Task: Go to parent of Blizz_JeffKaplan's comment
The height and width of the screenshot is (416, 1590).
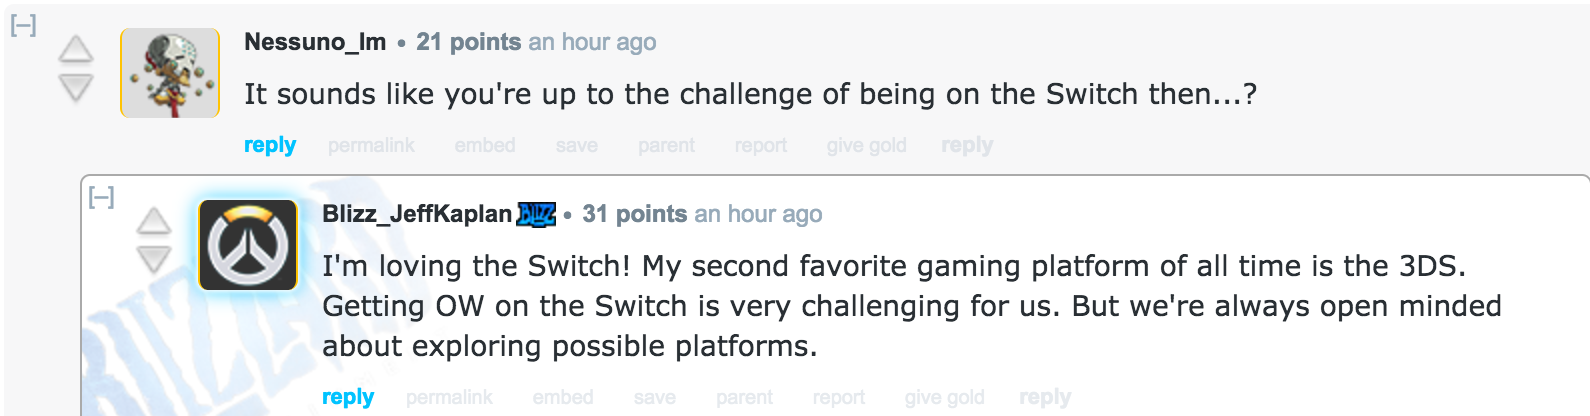Action: point(744,397)
